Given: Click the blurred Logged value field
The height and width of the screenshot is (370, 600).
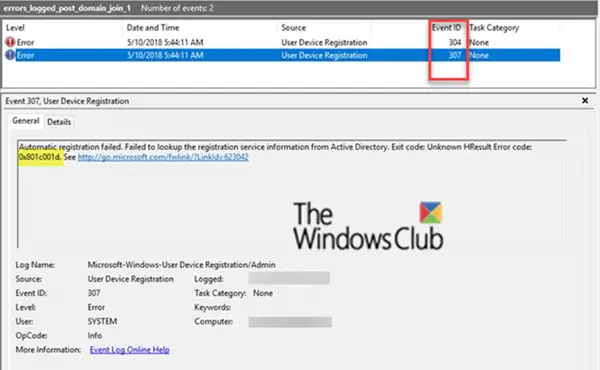Looking at the screenshot, I should (x=289, y=278).
